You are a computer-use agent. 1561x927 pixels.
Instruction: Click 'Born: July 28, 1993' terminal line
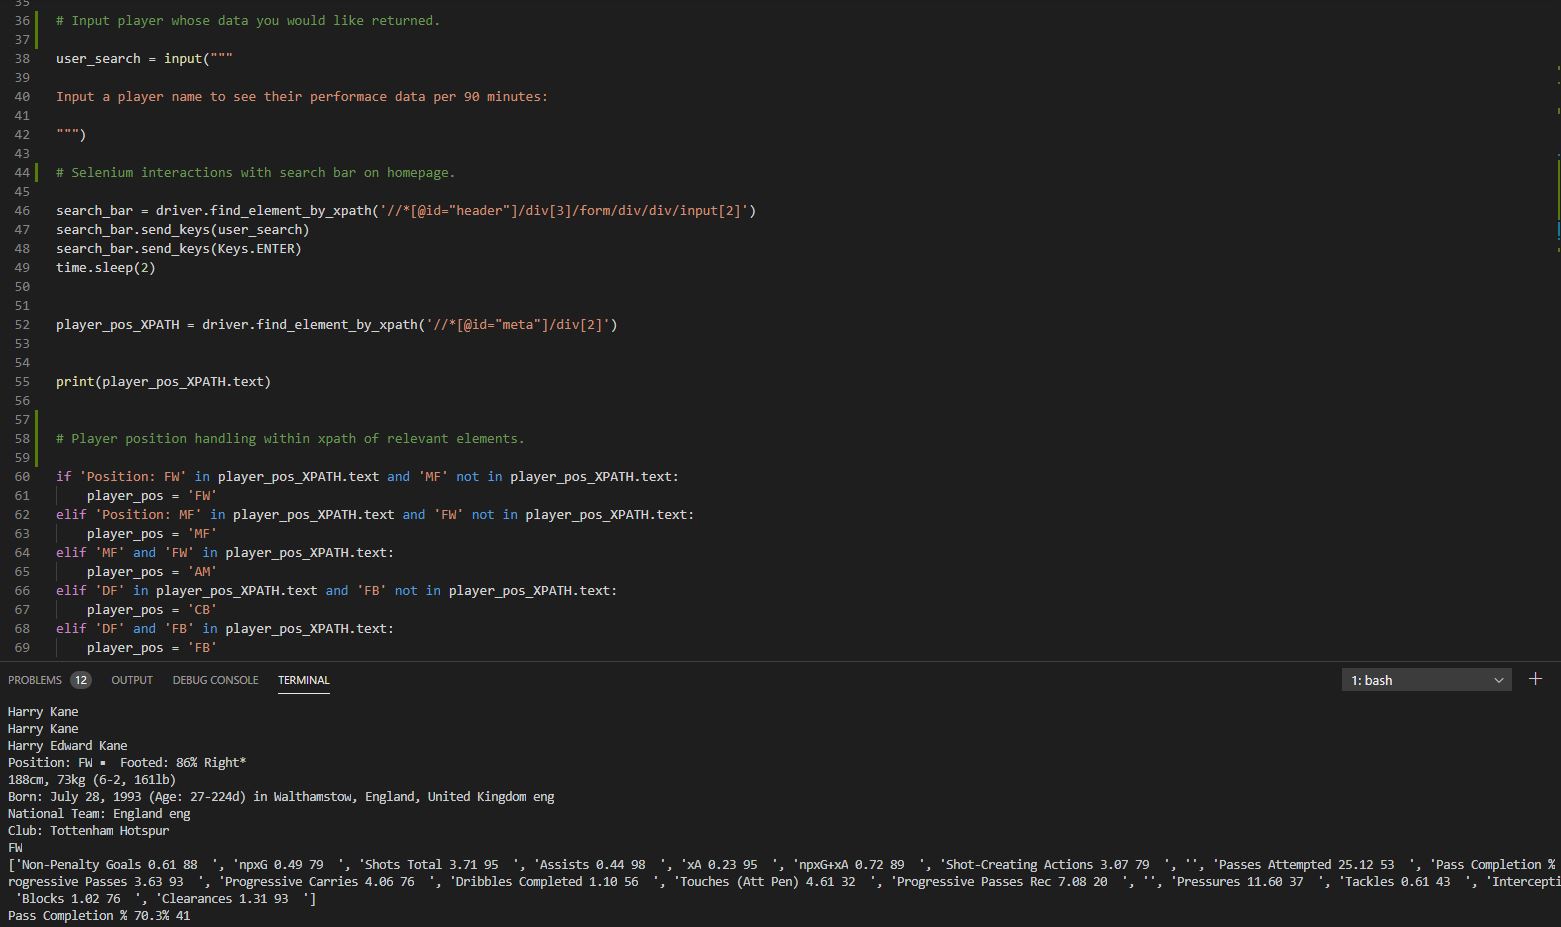(x=281, y=797)
